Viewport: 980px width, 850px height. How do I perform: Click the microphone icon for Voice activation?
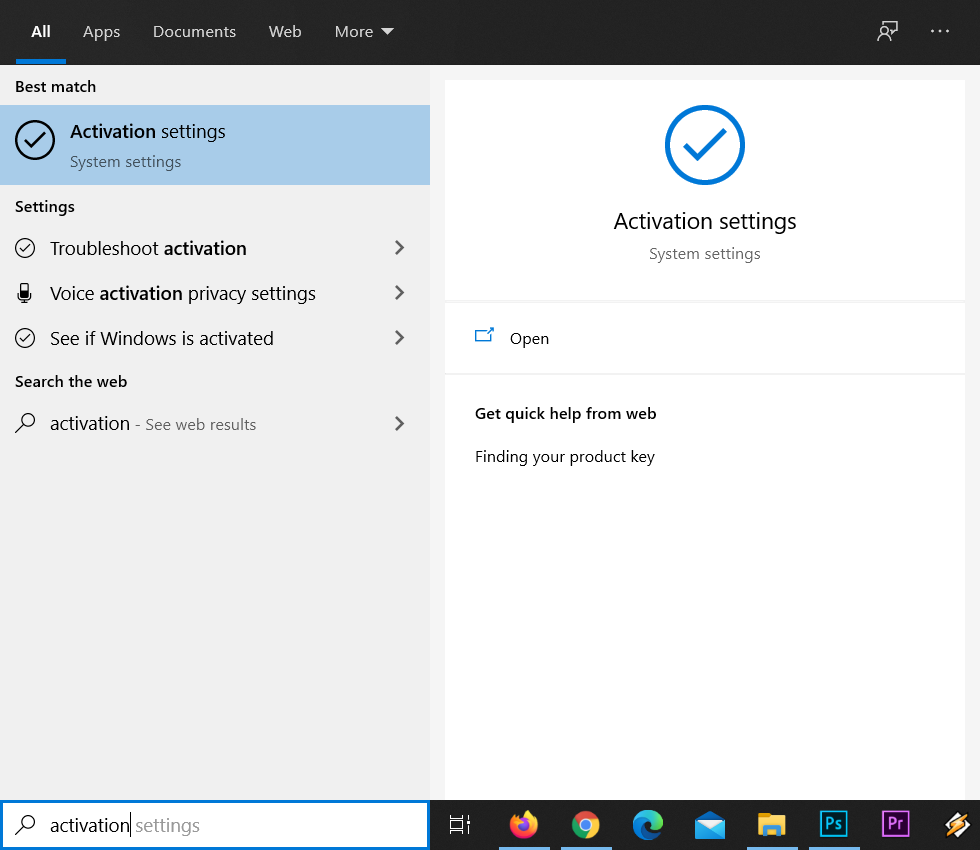tap(24, 293)
